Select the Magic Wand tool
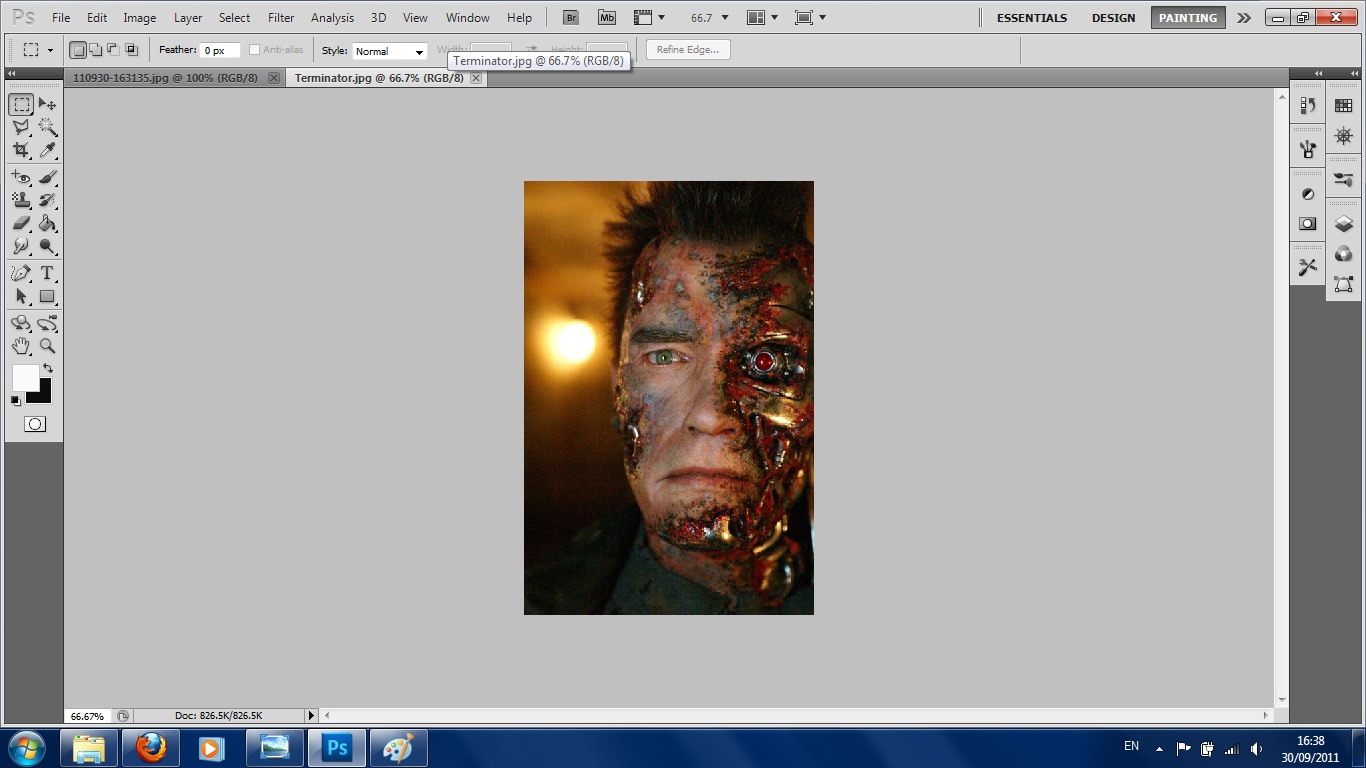This screenshot has height=768, width=1366. pyautogui.click(x=47, y=127)
